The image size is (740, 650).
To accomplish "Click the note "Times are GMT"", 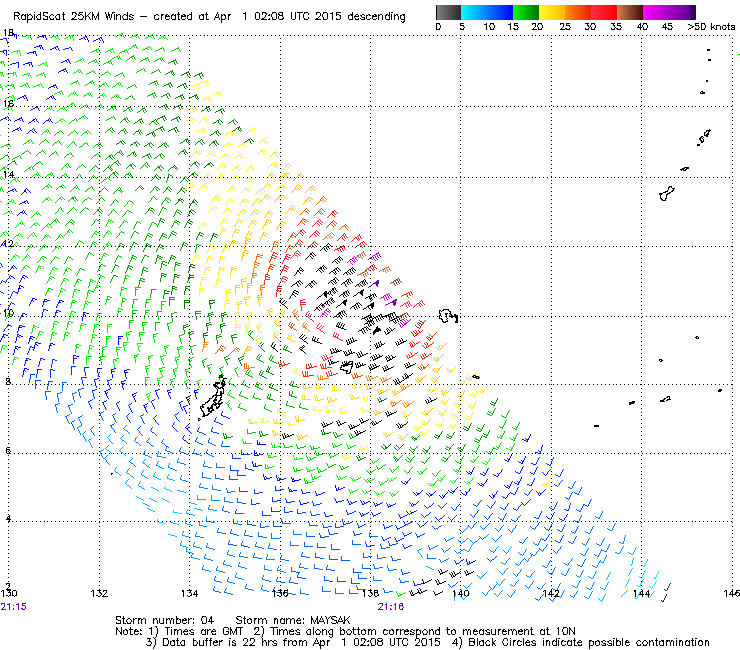I will point(203,631).
